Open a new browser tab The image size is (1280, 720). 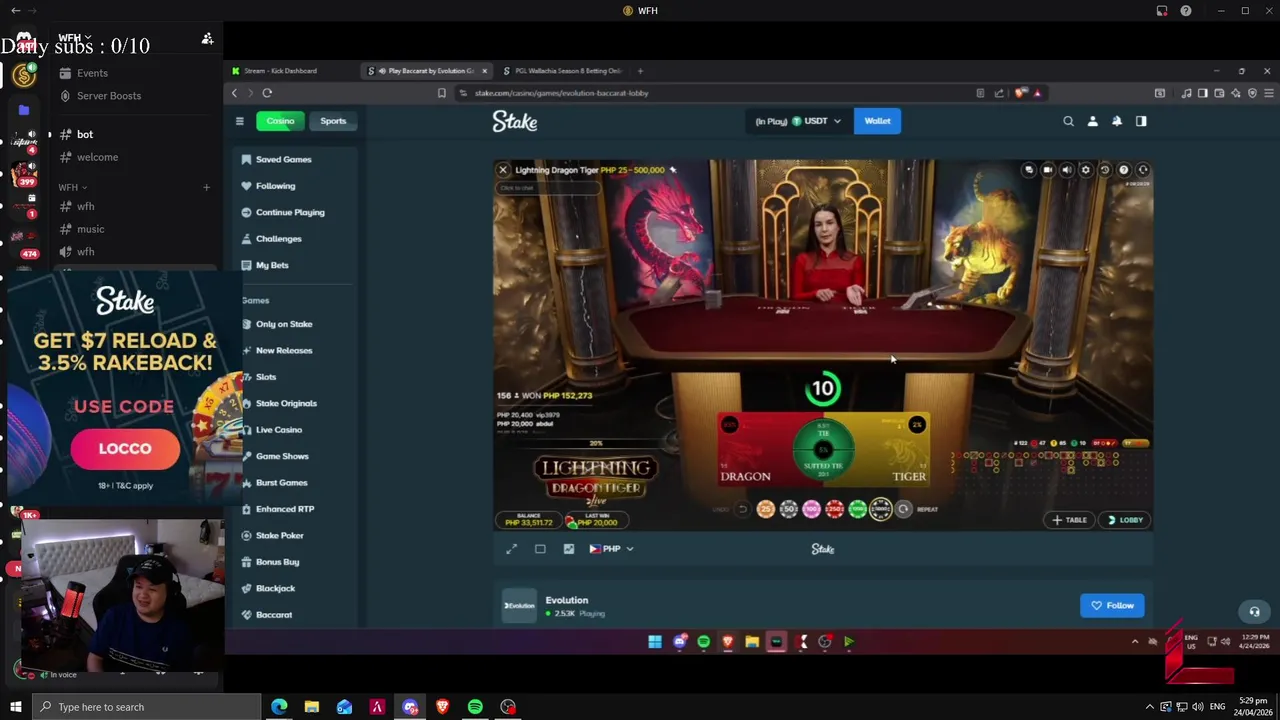click(641, 71)
